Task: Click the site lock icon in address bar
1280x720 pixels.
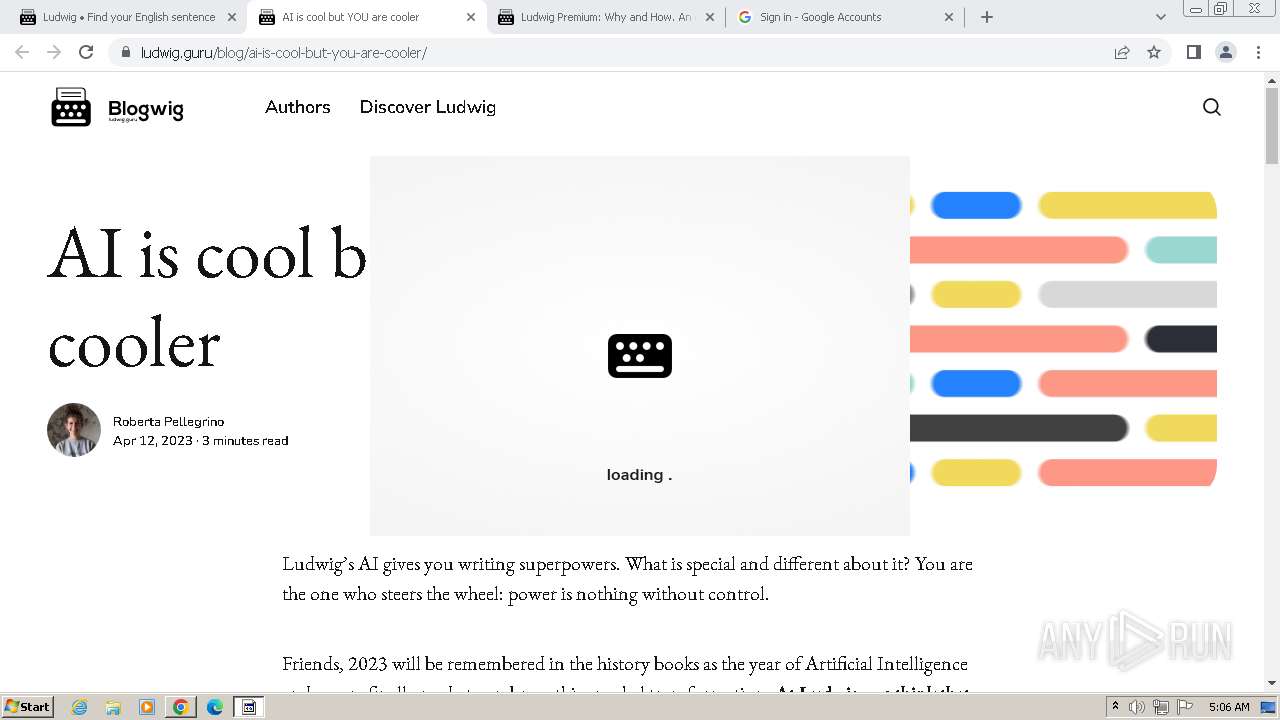Action: point(125,52)
